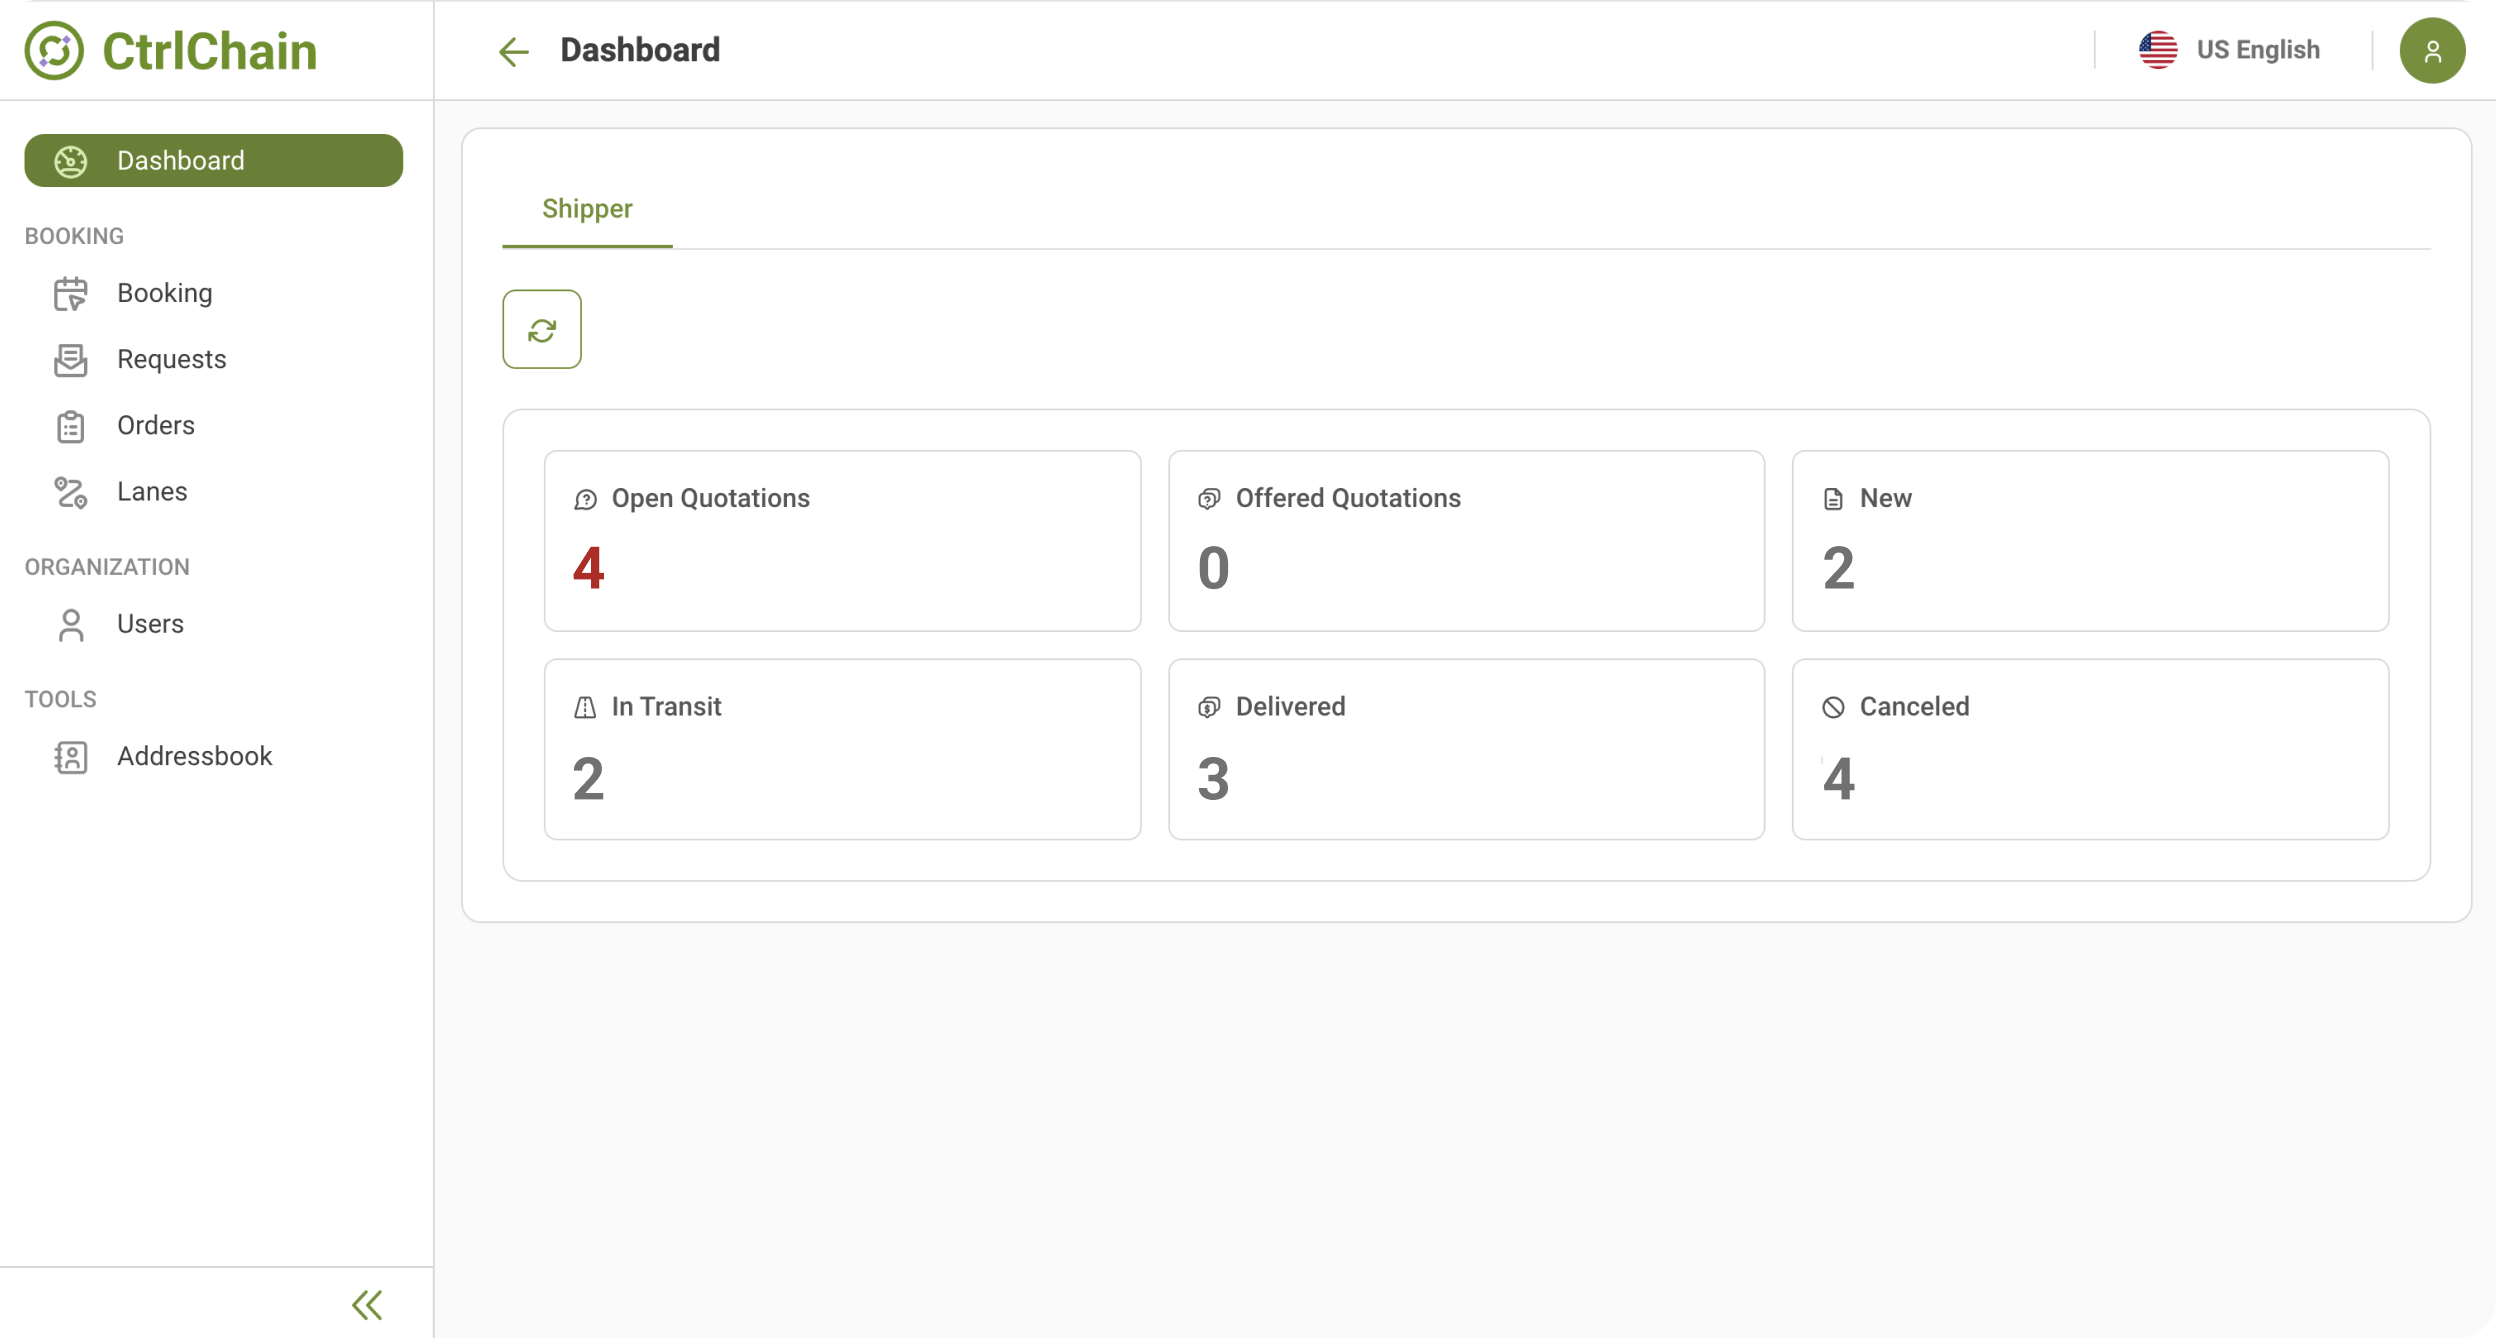Click the Orders clipboard icon
This screenshot has width=2496, height=1338.
coord(70,426)
